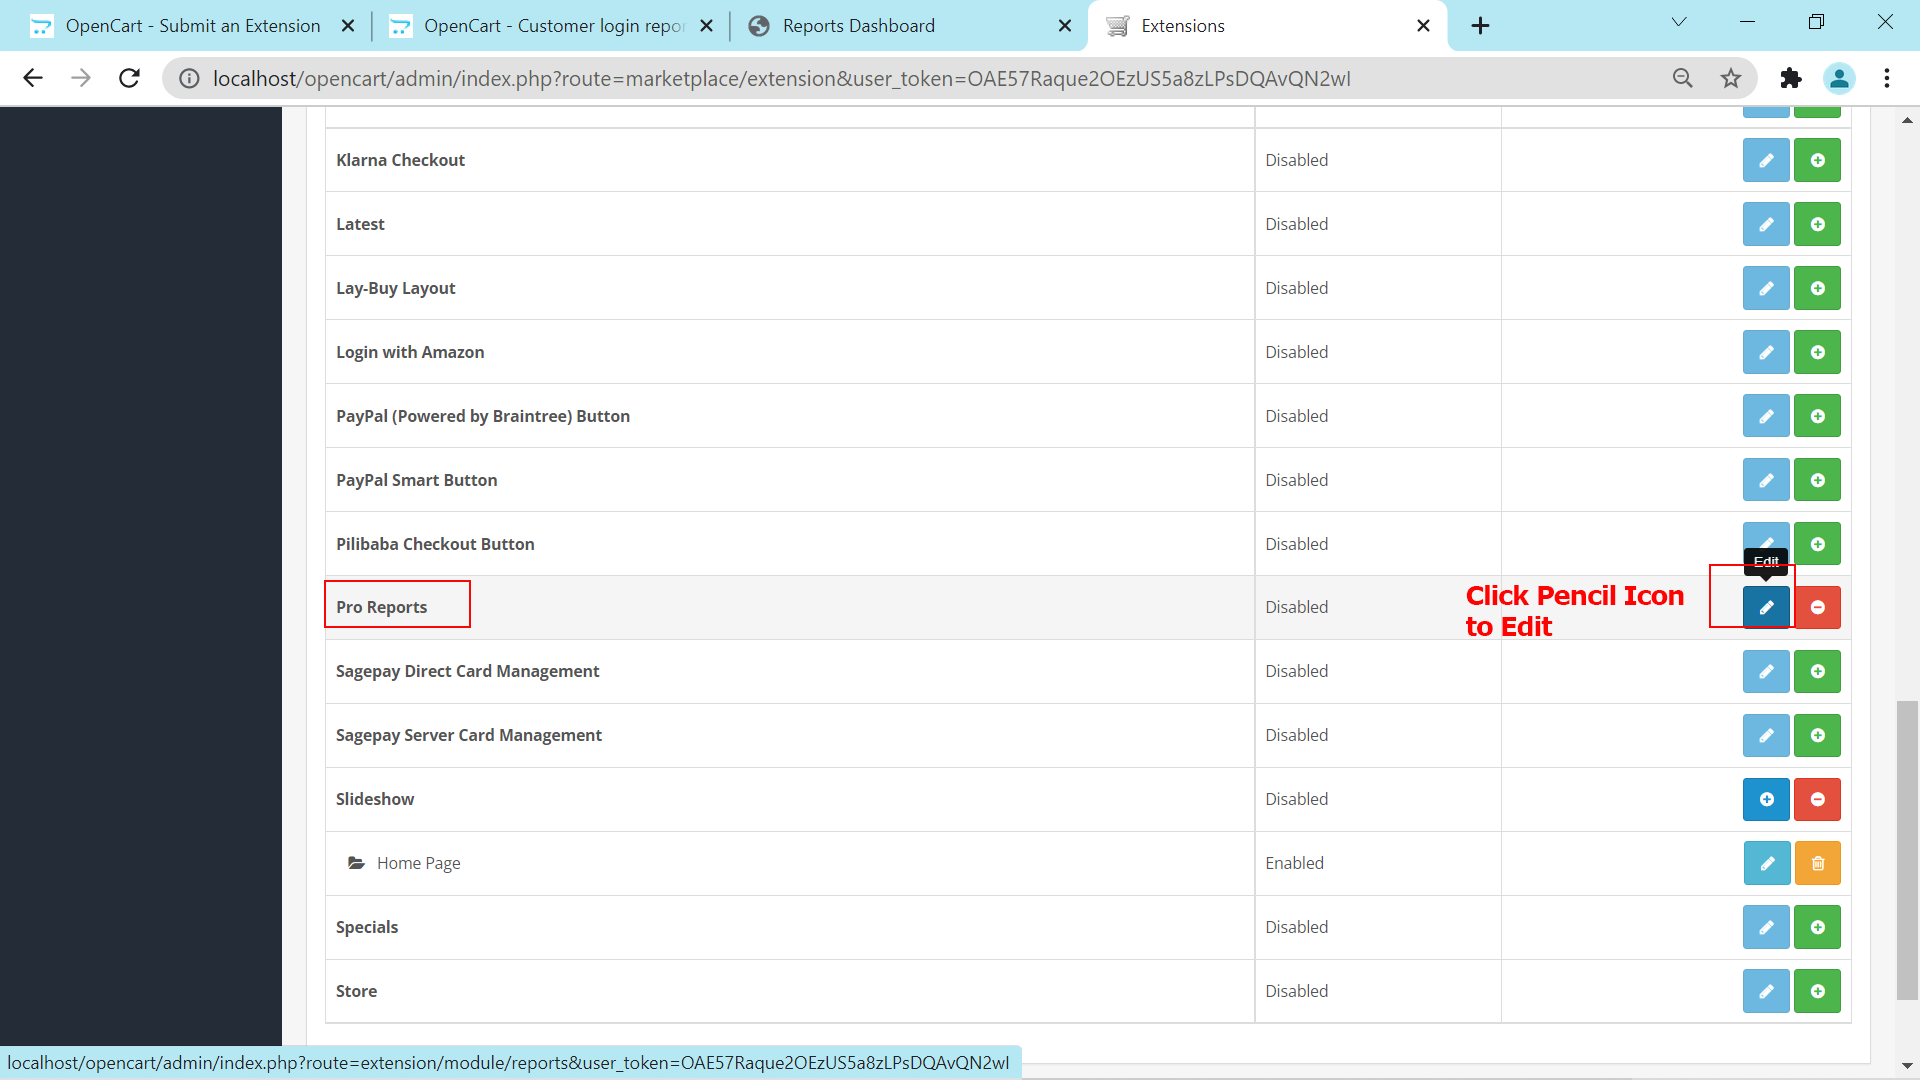1920x1080 pixels.
Task: Click edit pencil for Specials module
Action: (1766, 927)
